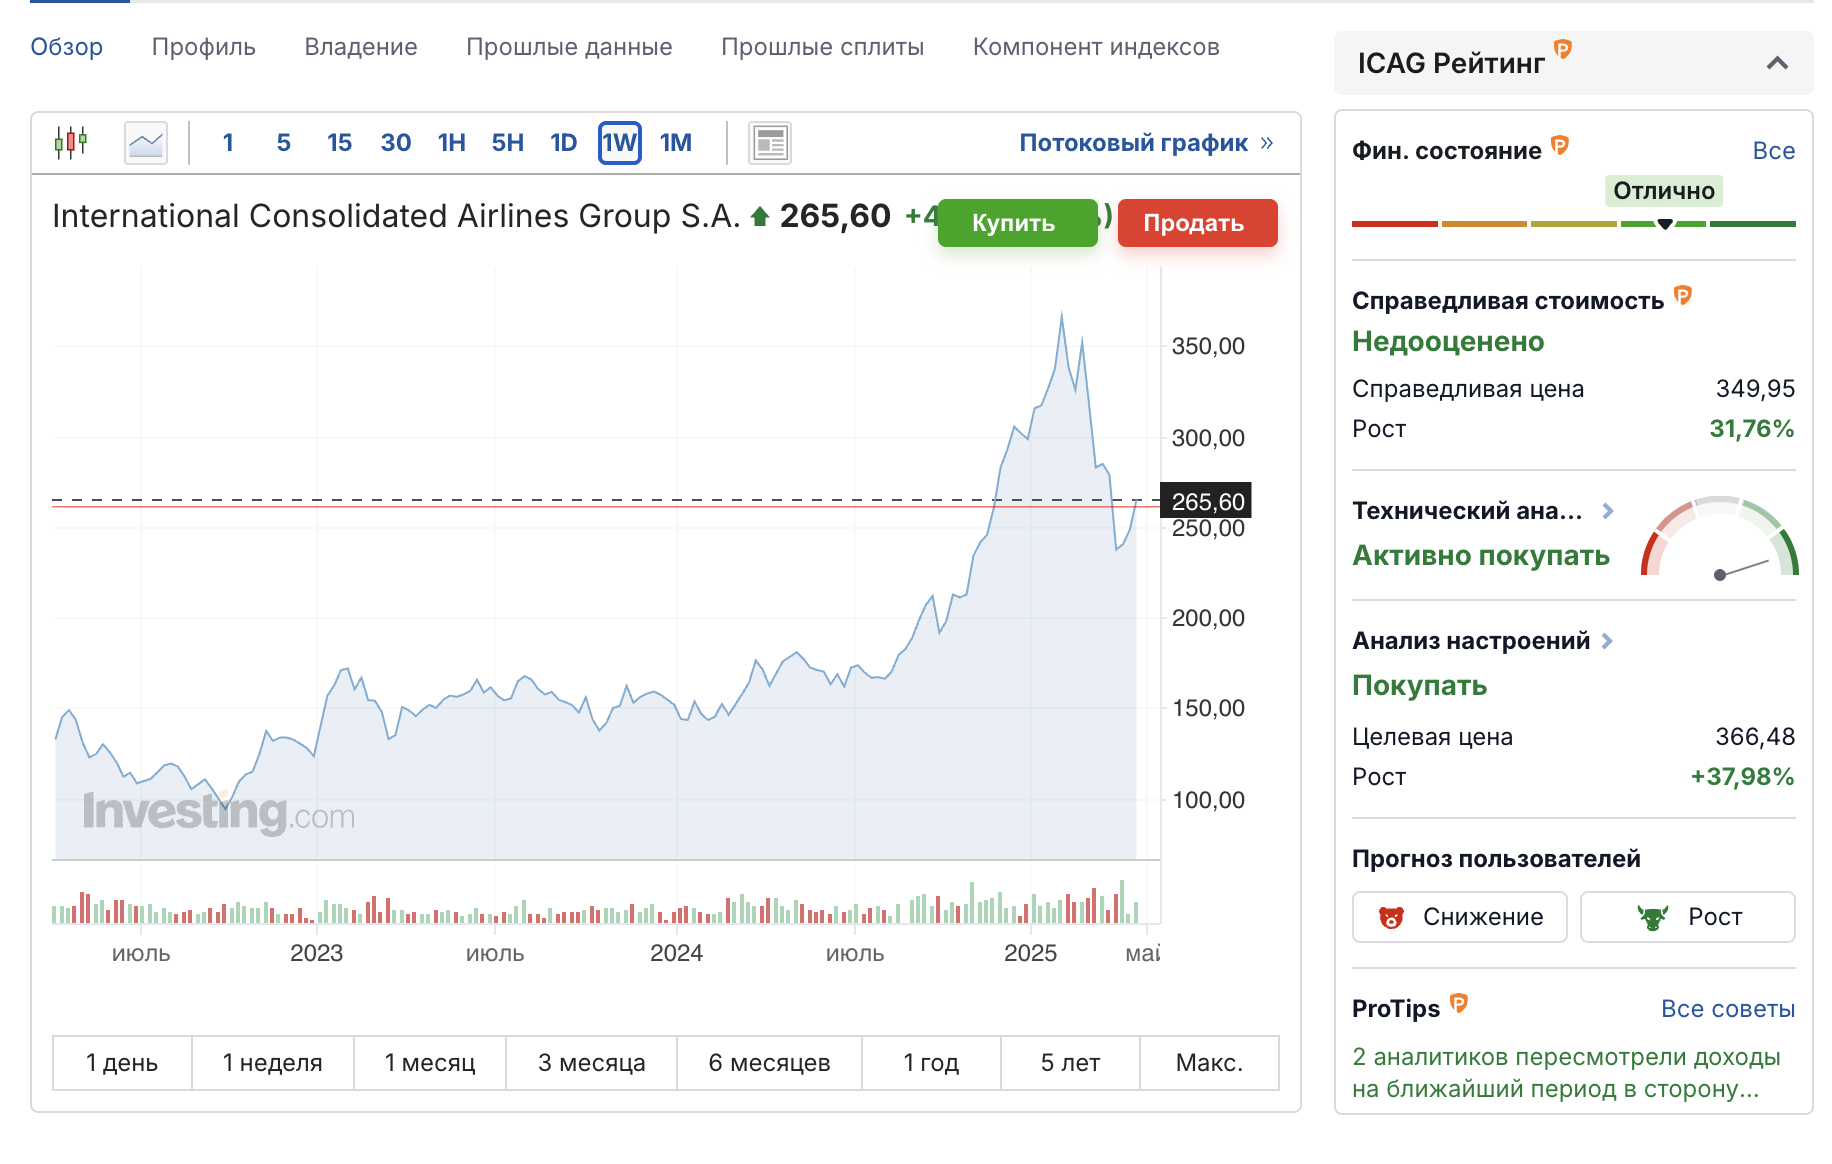
Task: Click the Анализ настроений heading
Action: (1471, 641)
